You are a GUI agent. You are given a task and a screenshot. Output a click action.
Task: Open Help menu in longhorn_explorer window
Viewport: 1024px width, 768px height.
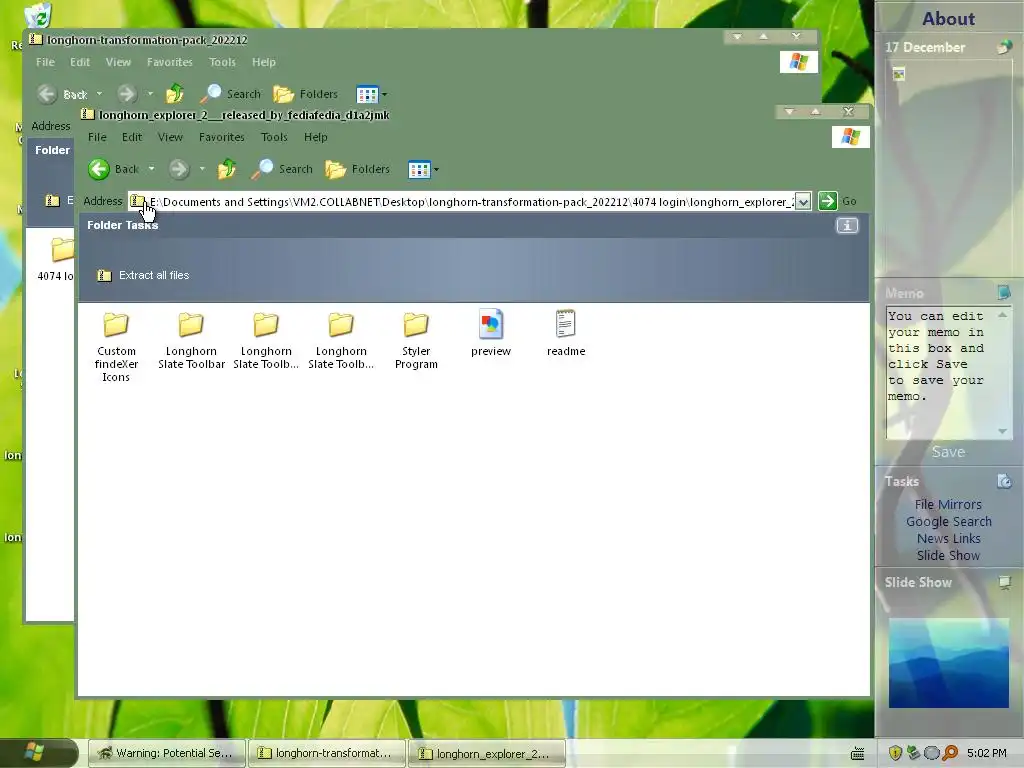[315, 137]
